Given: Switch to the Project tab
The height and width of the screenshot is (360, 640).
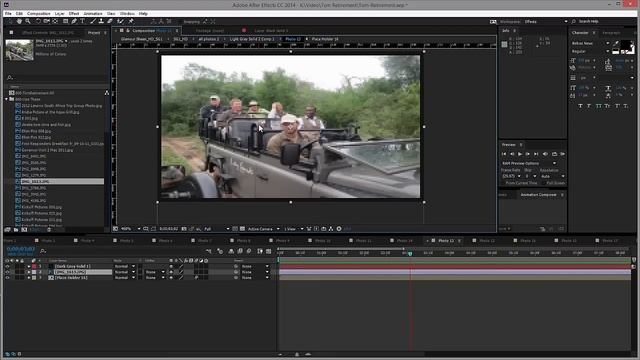Looking at the screenshot, I should (94, 33).
